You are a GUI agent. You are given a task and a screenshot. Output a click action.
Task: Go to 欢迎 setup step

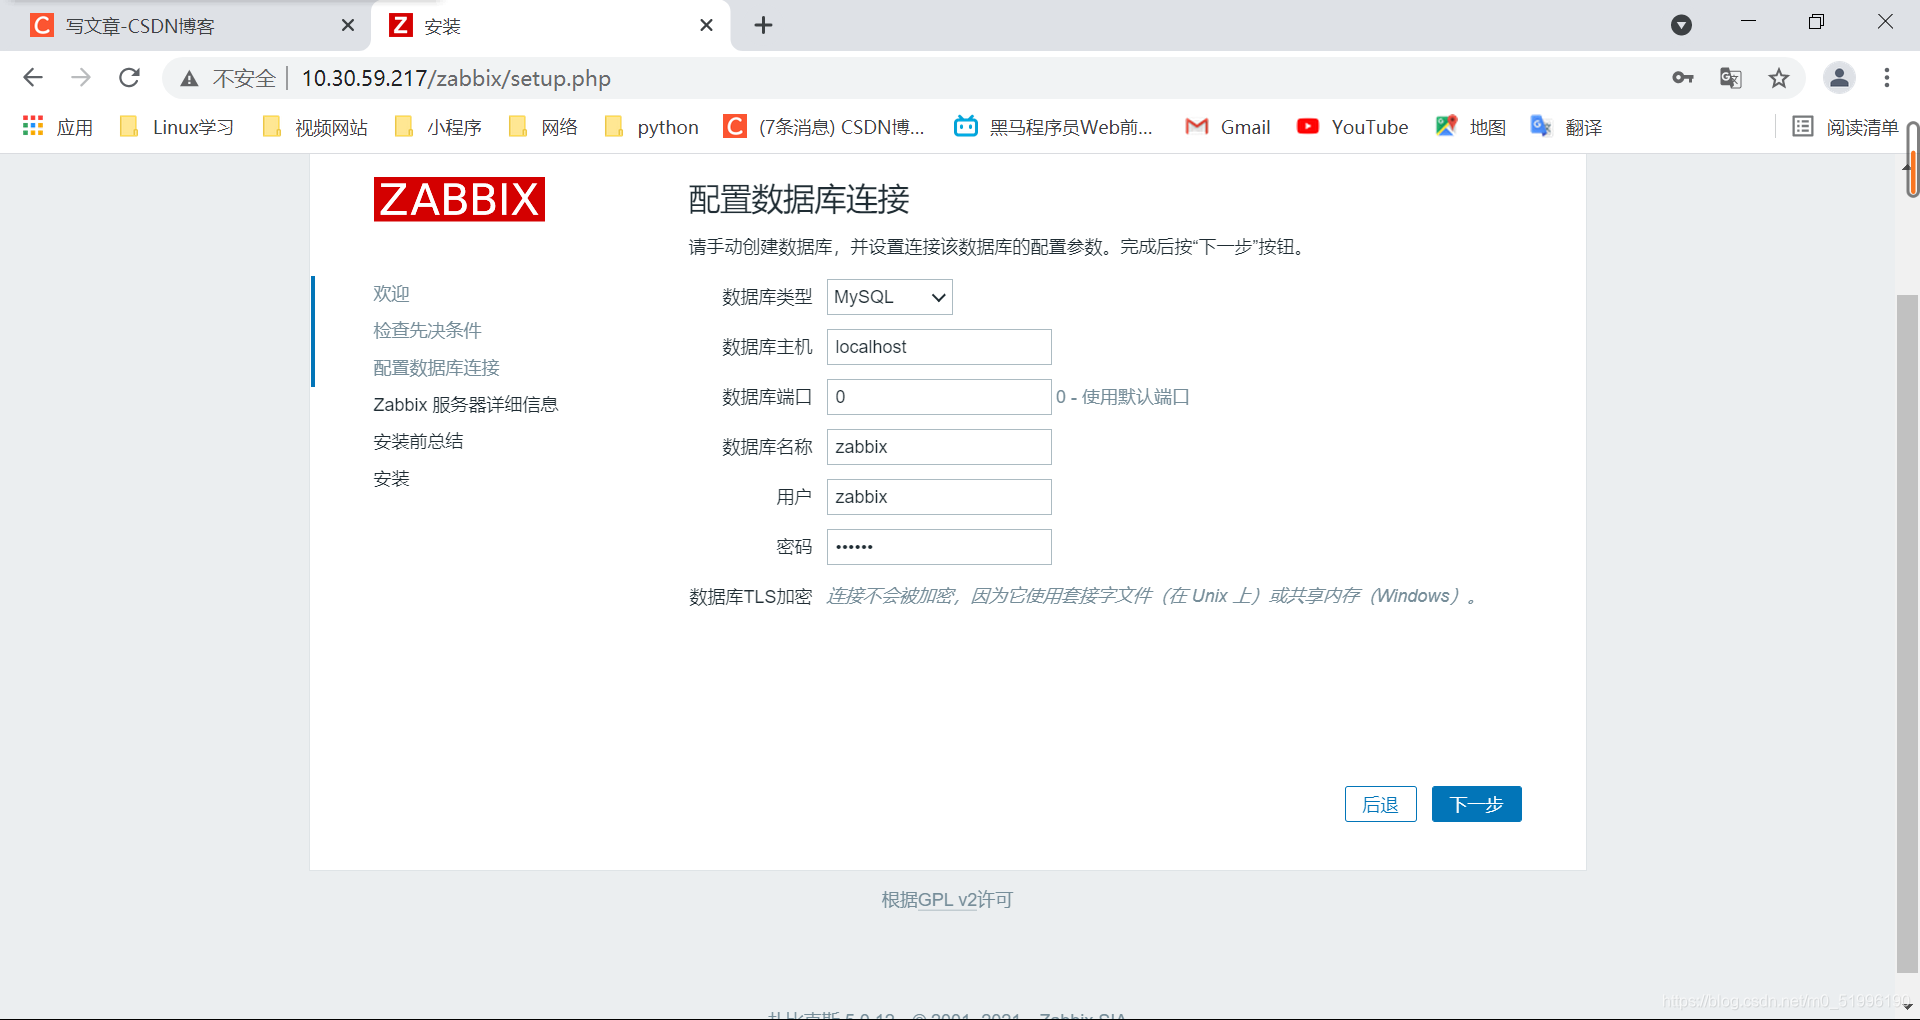pyautogui.click(x=391, y=294)
